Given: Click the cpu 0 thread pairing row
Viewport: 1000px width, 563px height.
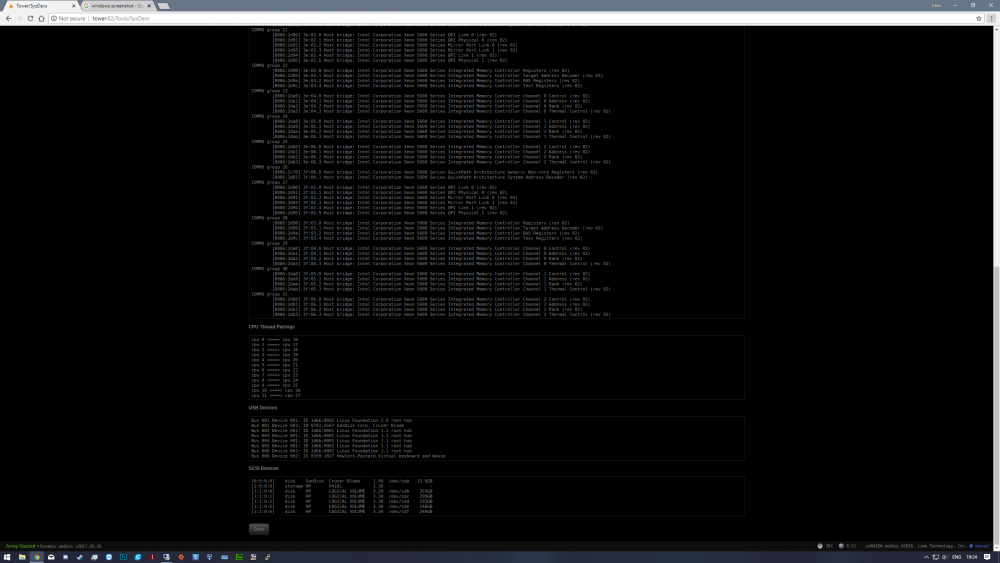Looking at the screenshot, I should 275,339.
